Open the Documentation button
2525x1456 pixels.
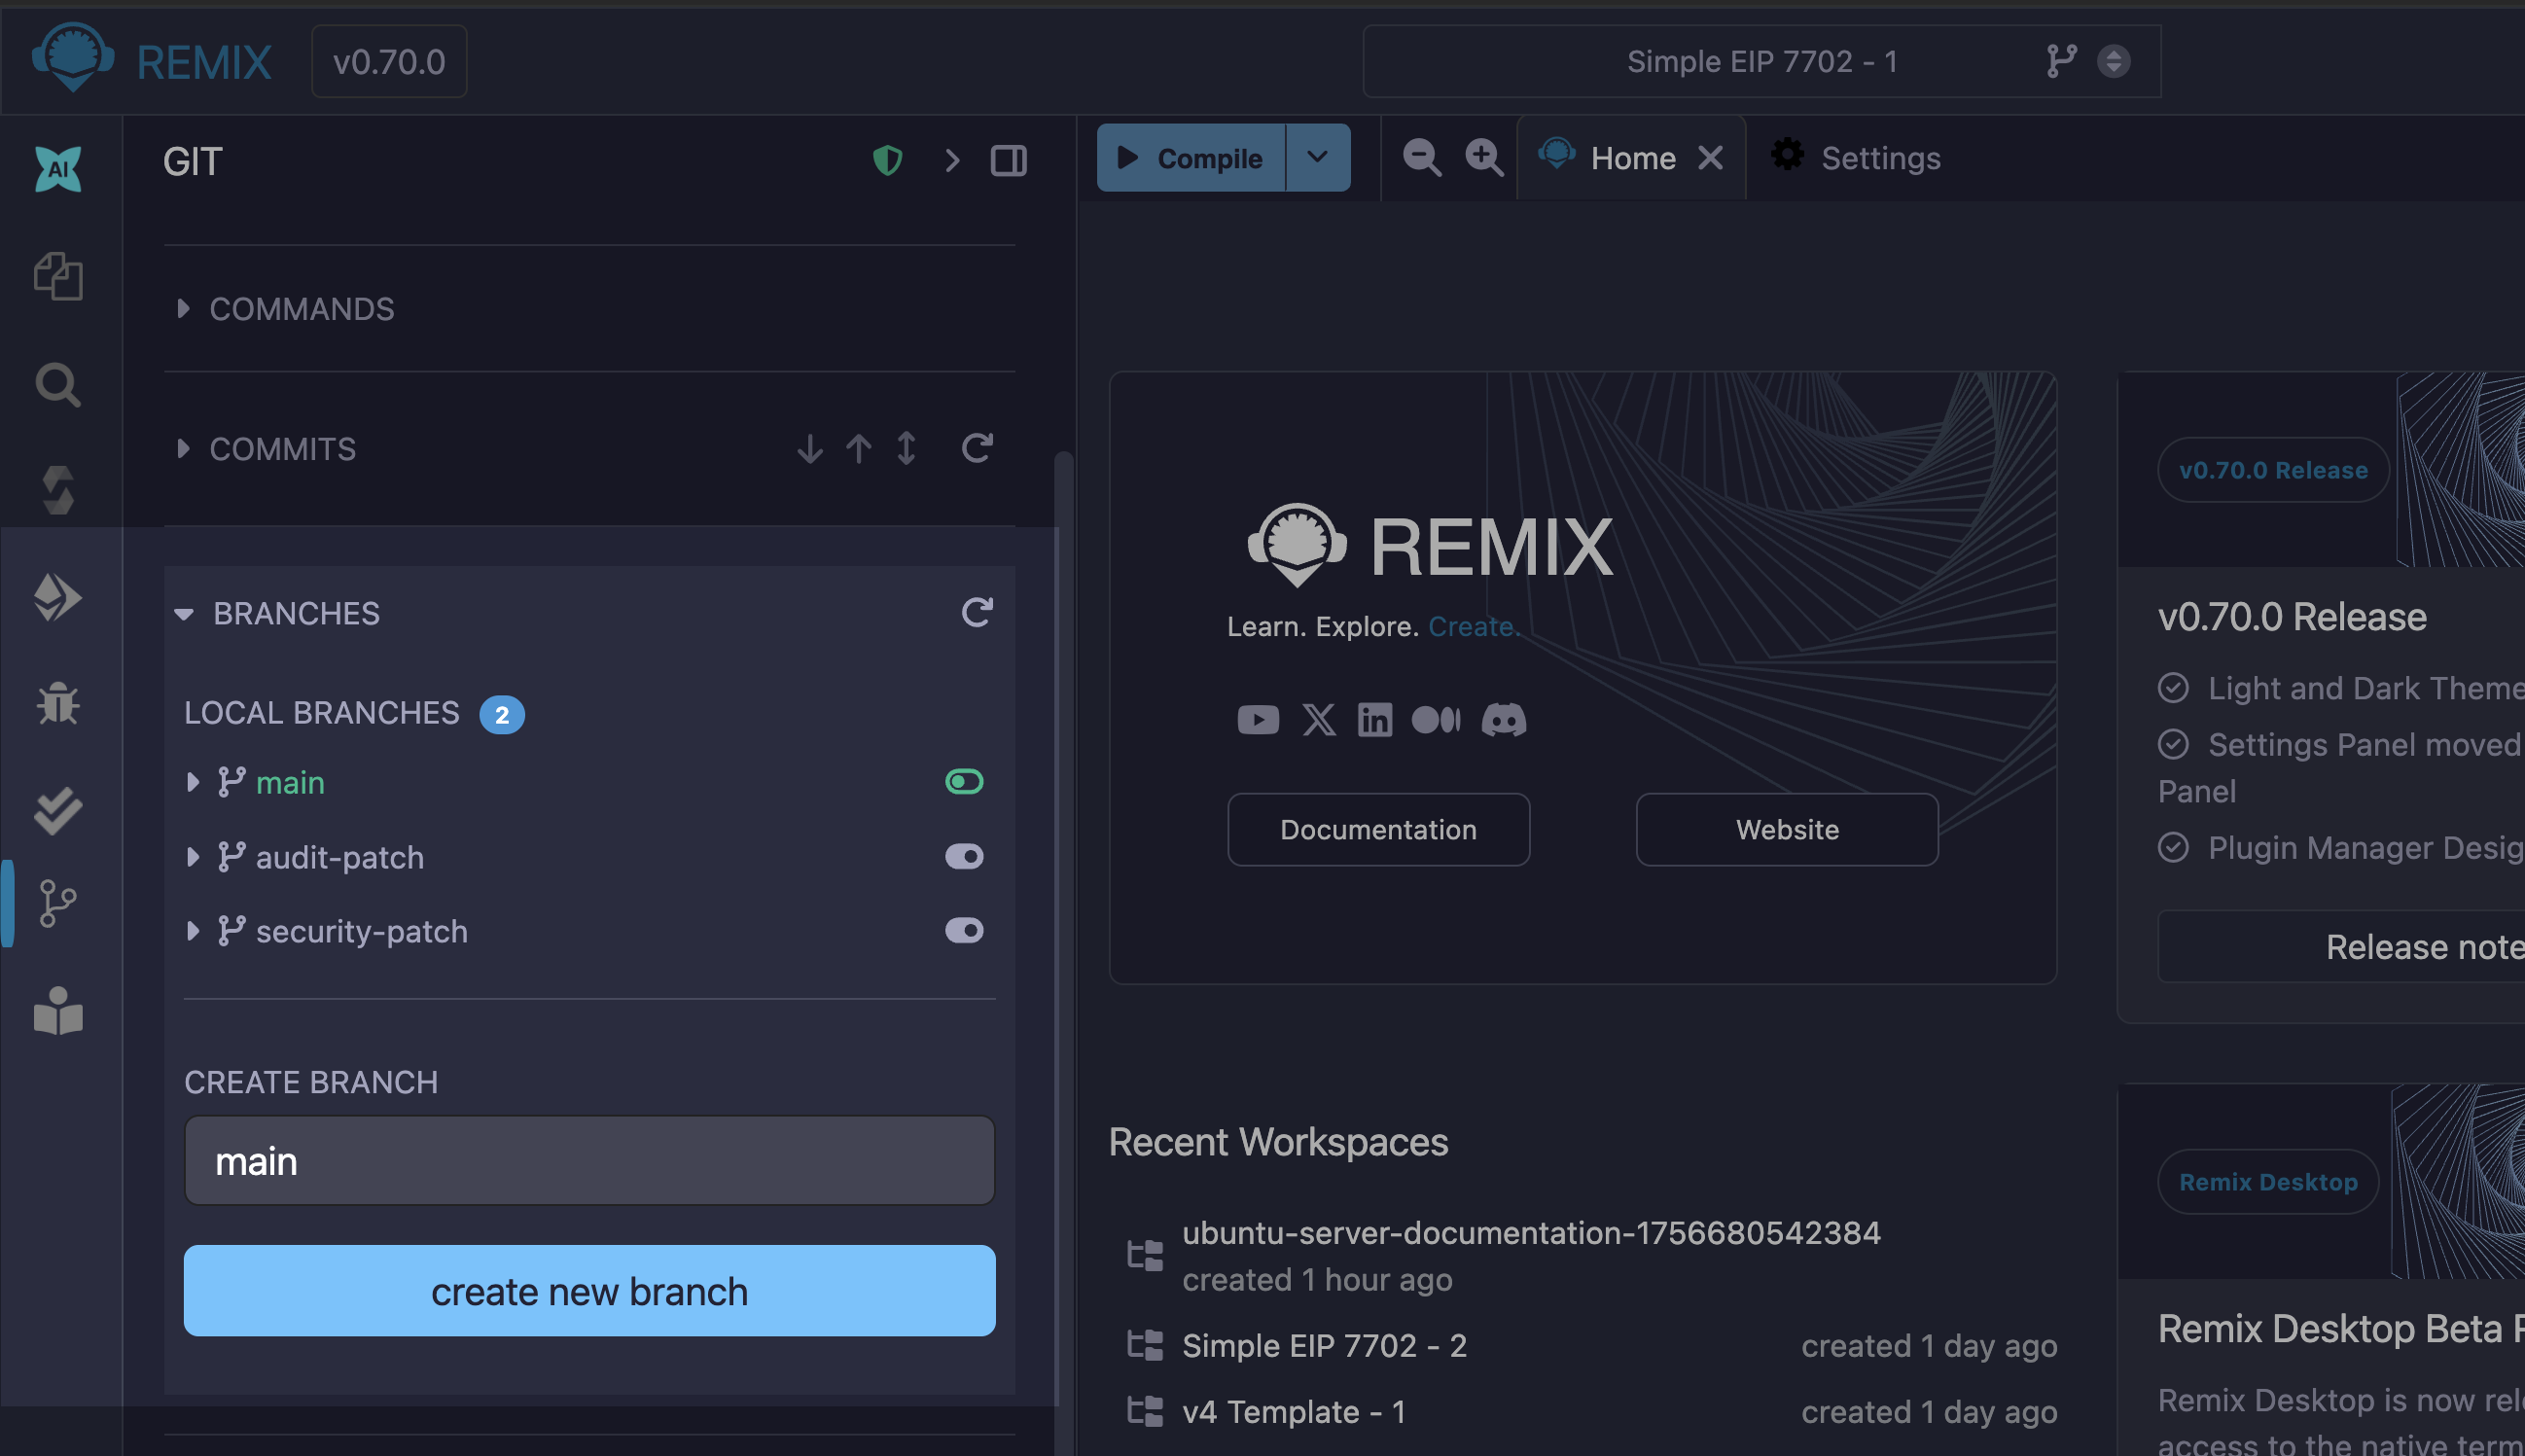1379,829
